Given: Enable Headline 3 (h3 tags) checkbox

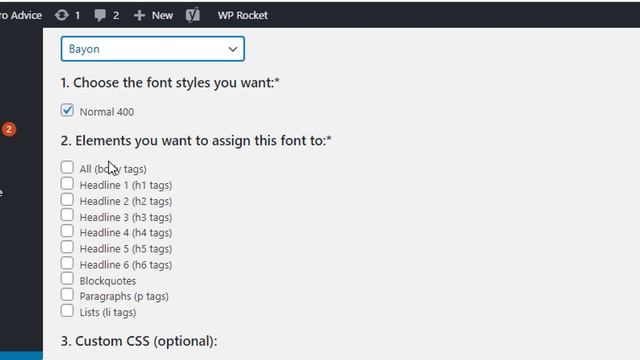Looking at the screenshot, I should [67, 215].
